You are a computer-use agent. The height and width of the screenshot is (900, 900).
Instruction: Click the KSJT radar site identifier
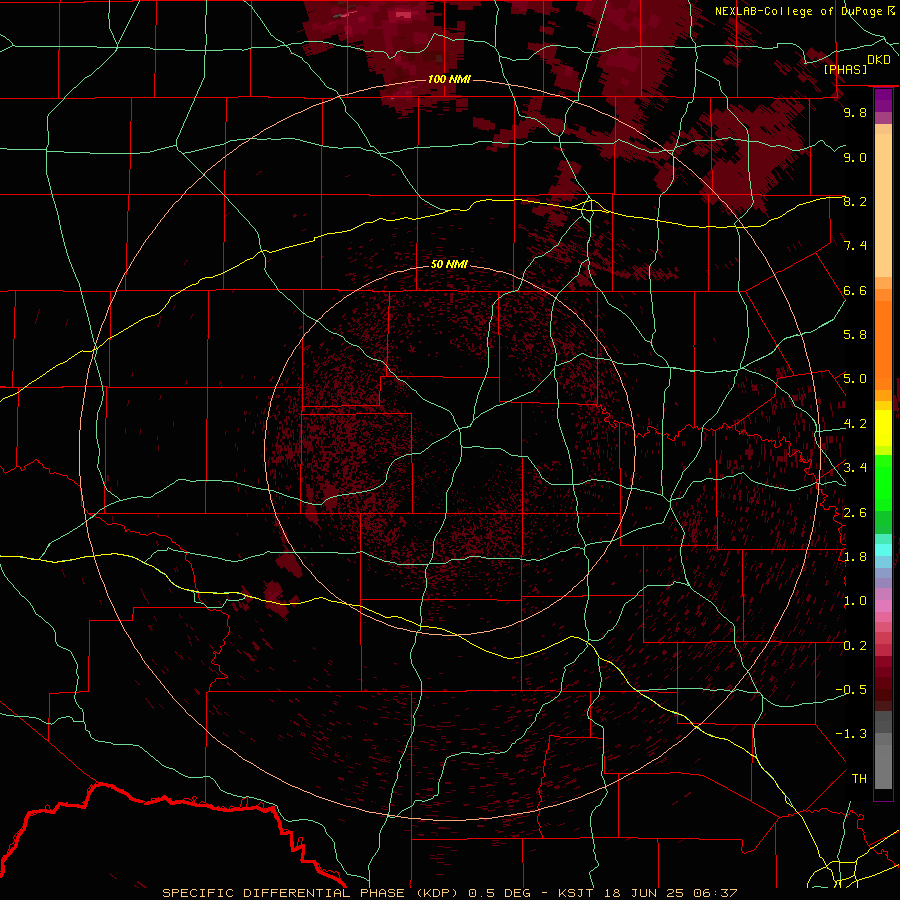(x=576, y=893)
